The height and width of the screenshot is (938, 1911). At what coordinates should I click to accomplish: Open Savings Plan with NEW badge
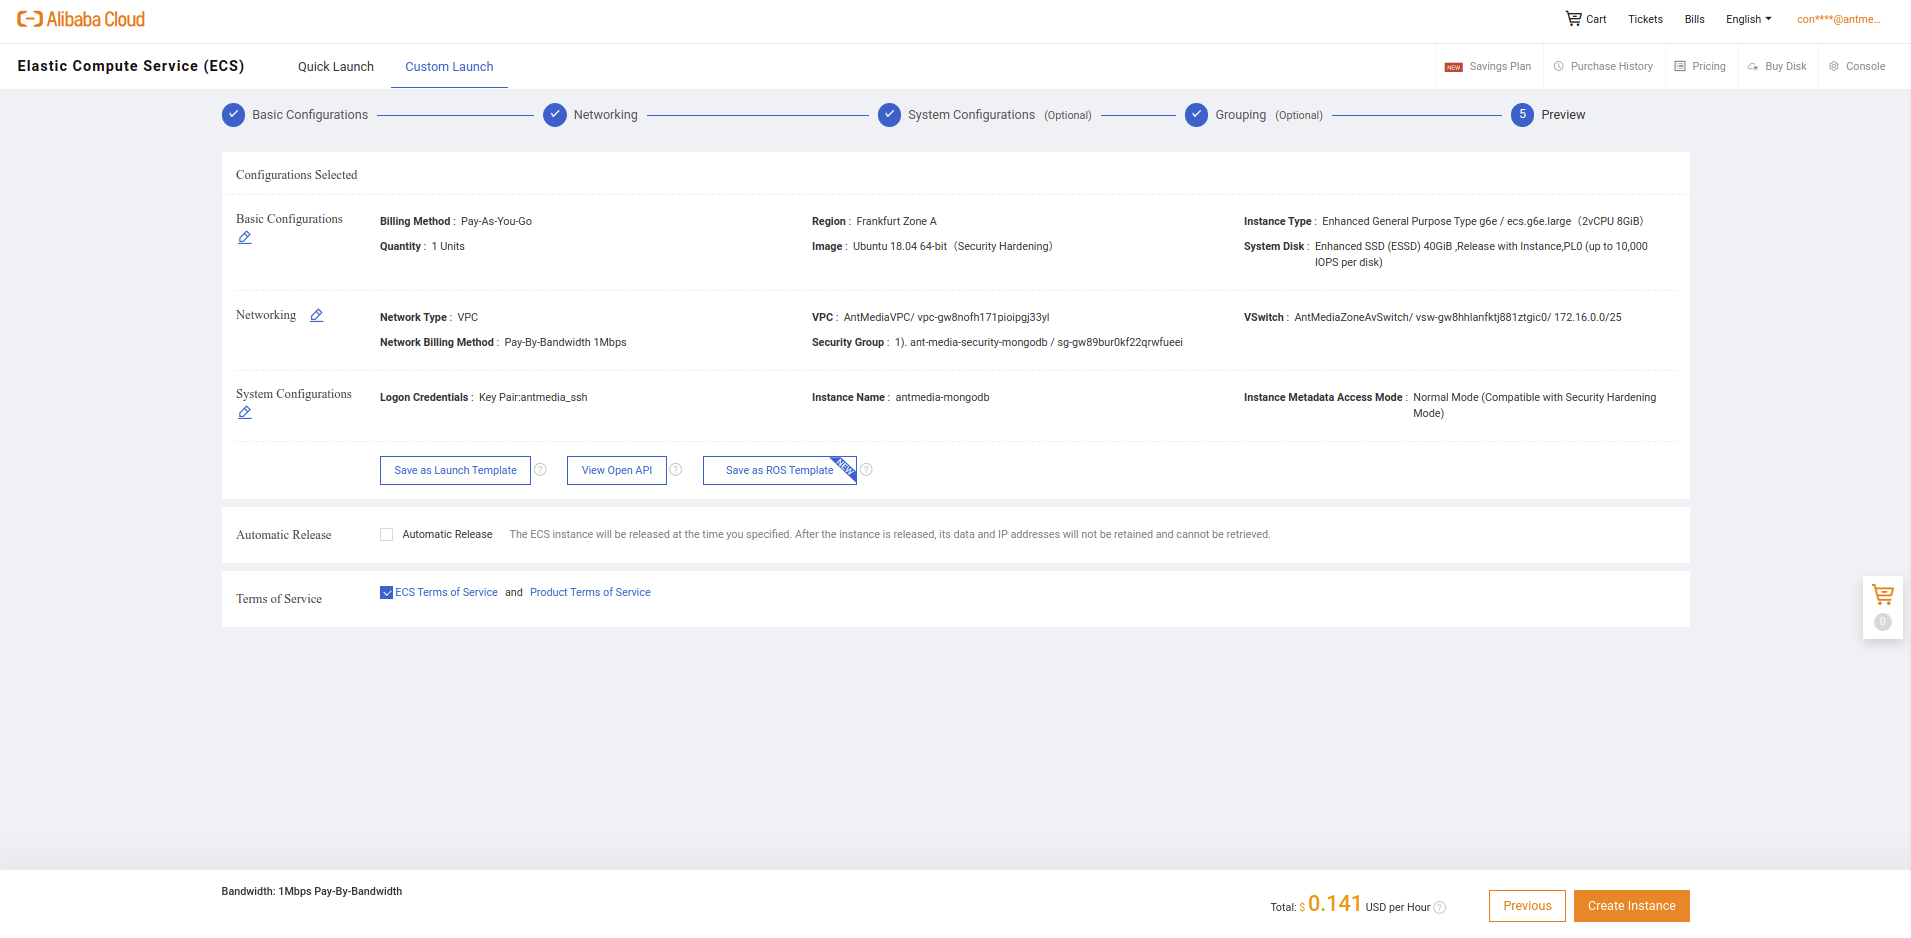tap(1488, 67)
